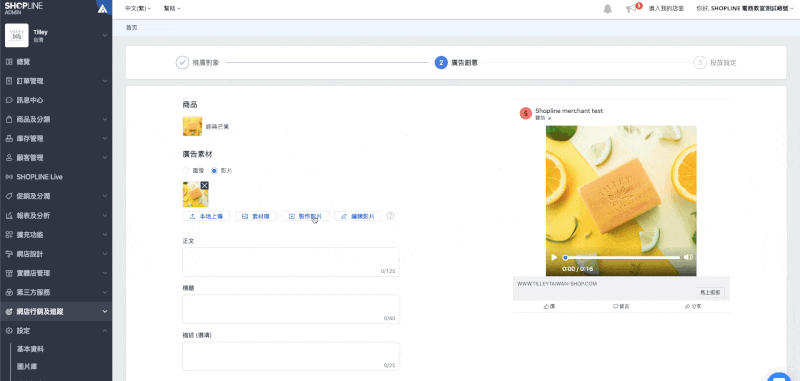Screen dimensions: 800x381
Task: Click into the 標題 title field
Action: click(291, 309)
